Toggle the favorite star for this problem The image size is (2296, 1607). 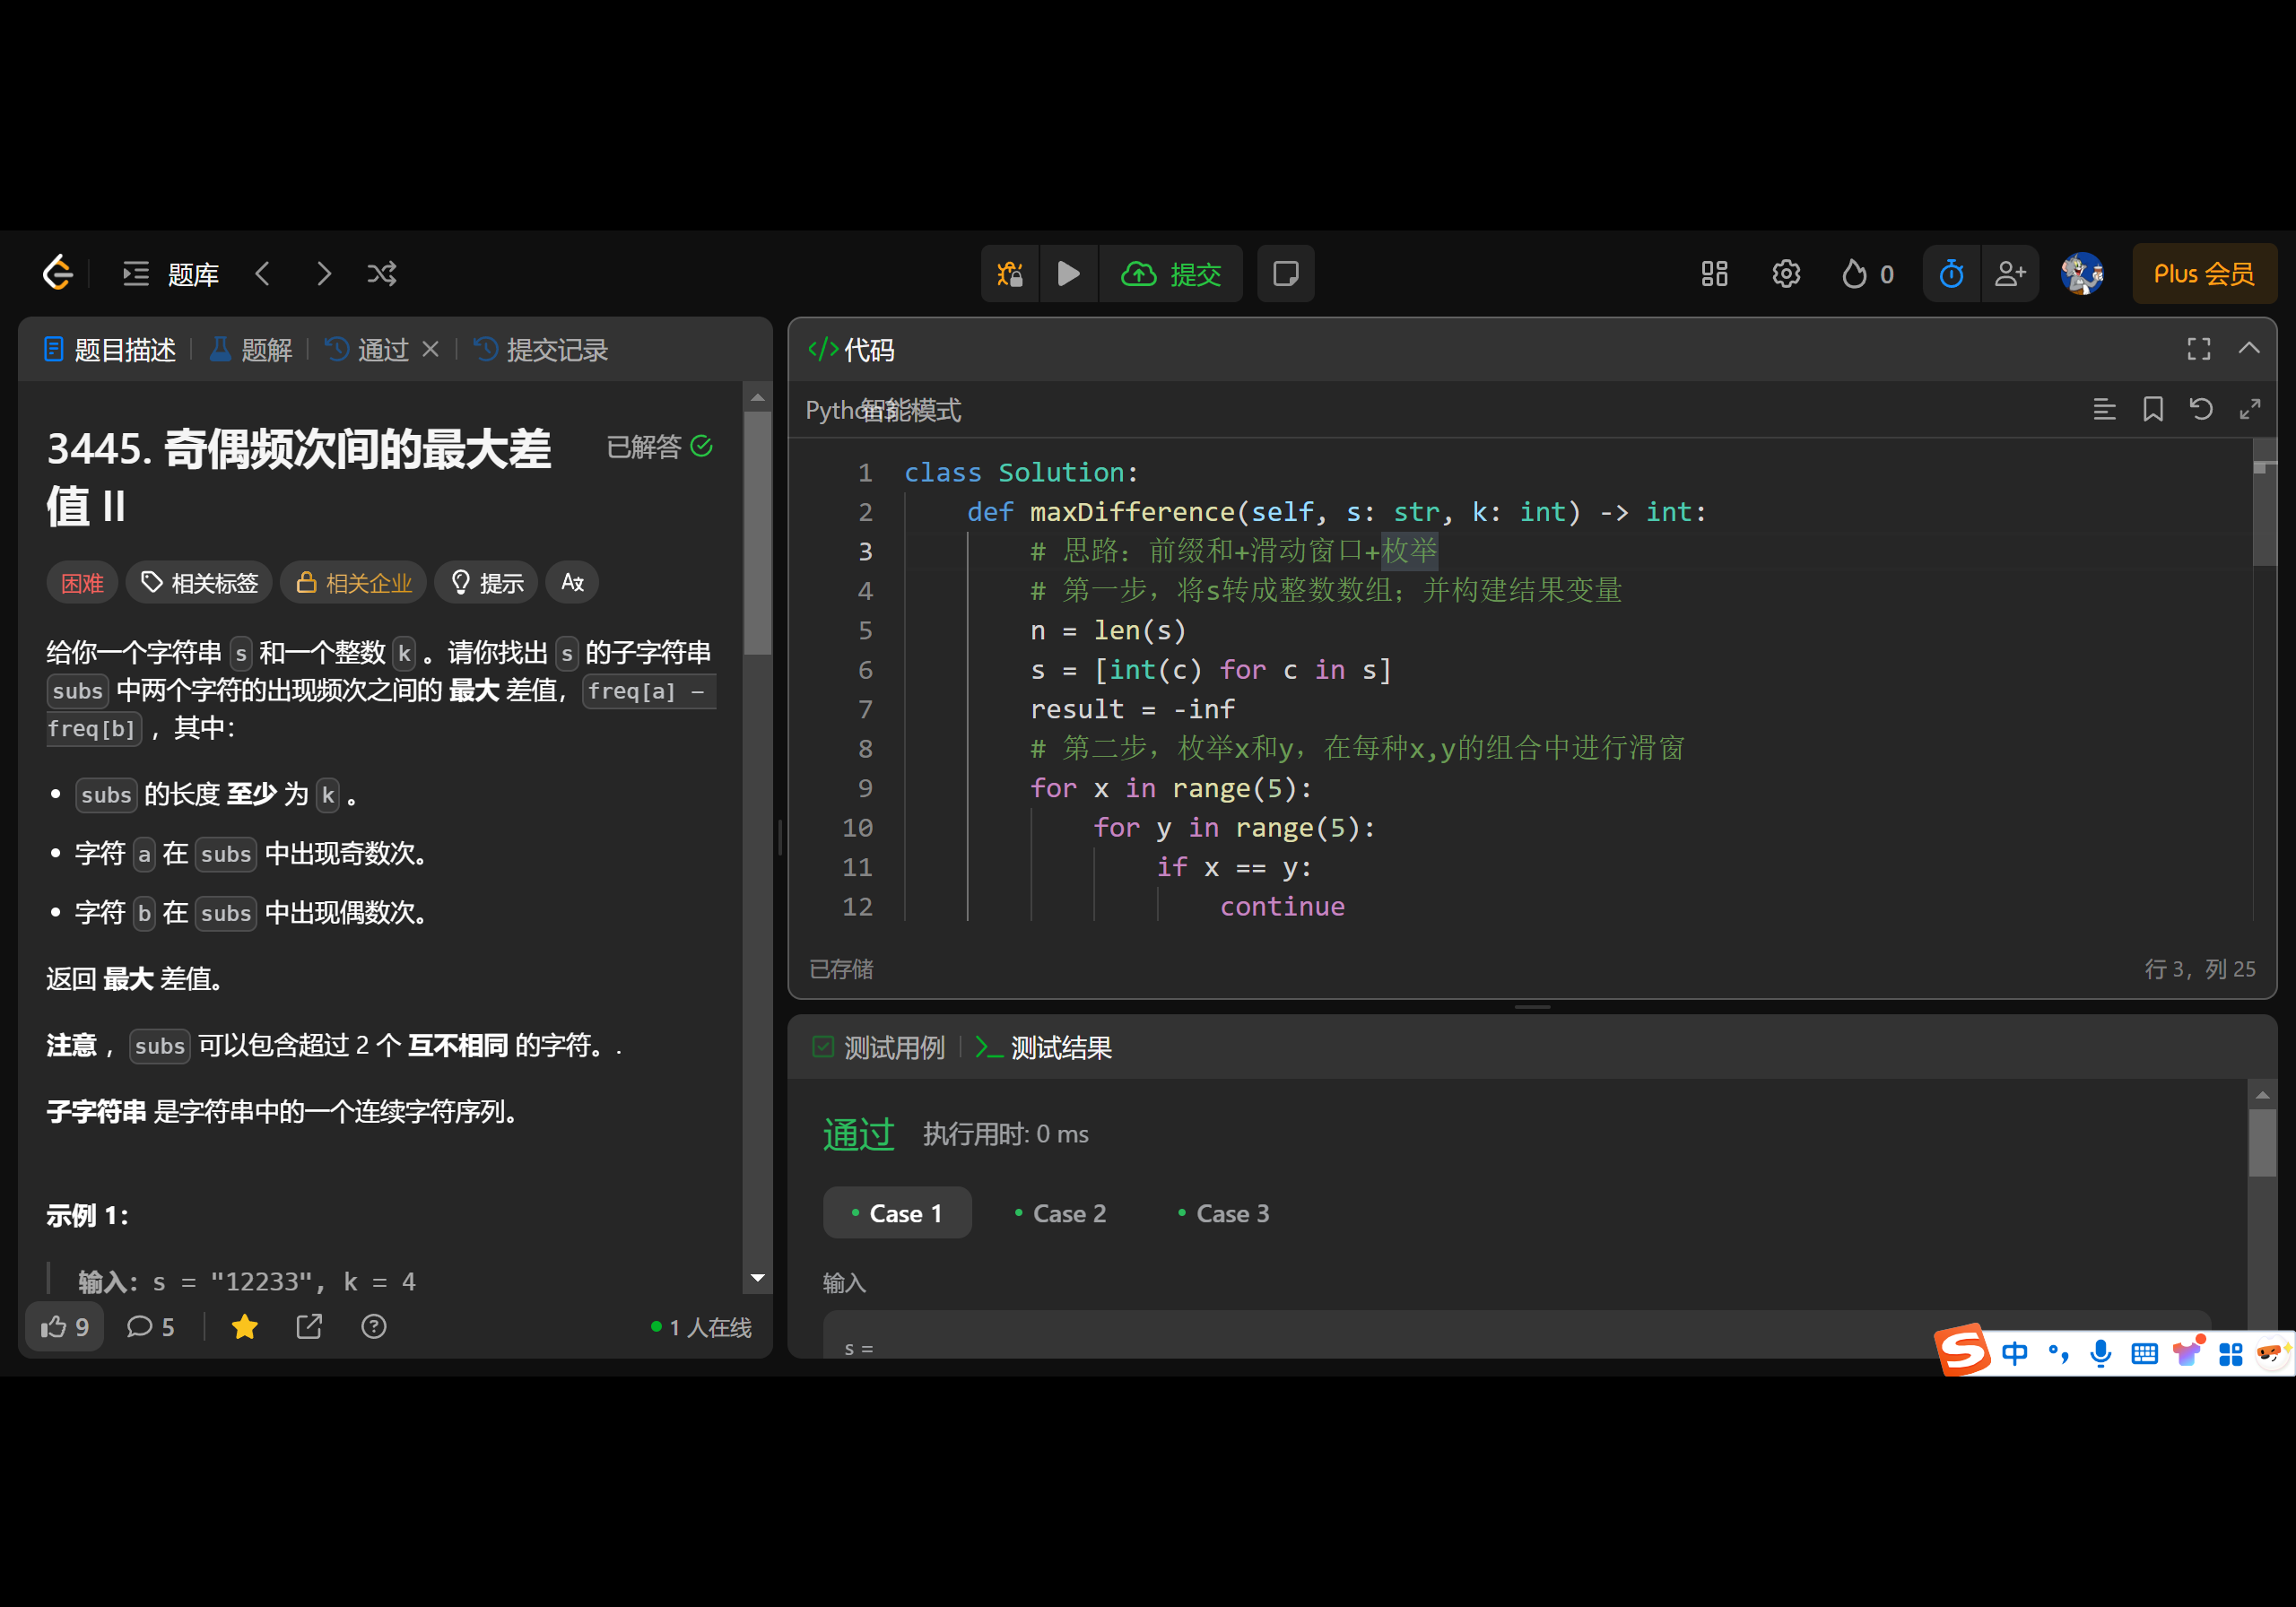pos(245,1327)
